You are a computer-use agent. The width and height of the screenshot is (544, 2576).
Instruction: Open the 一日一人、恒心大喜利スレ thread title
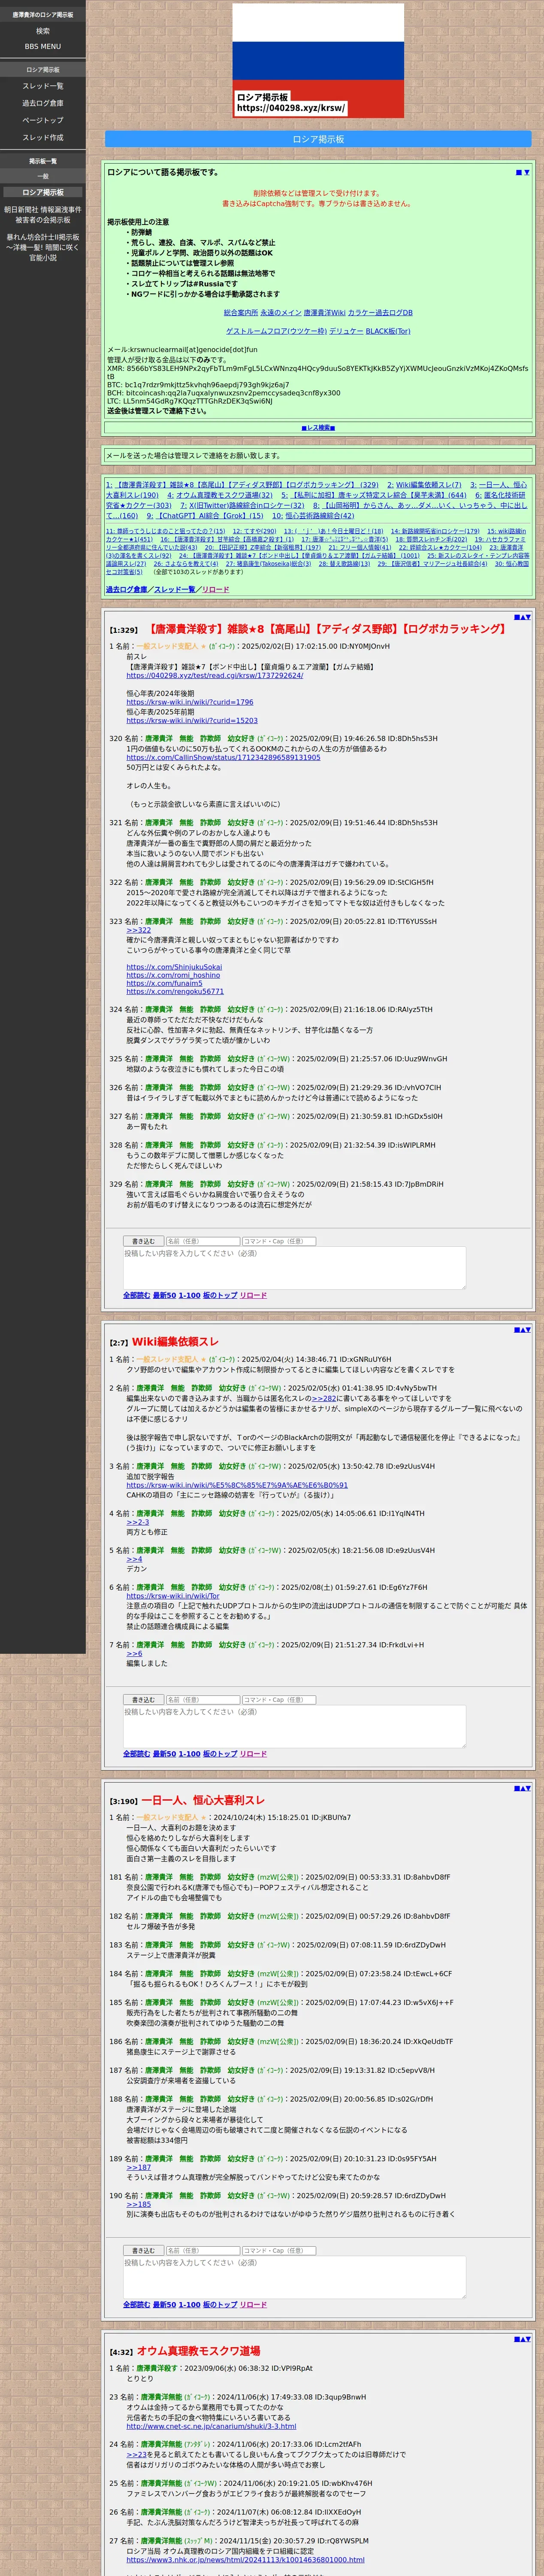tap(202, 1800)
